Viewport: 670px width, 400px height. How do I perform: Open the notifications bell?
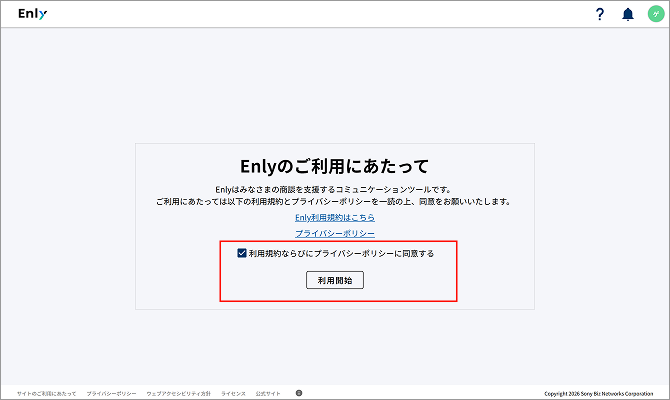pyautogui.click(x=628, y=14)
